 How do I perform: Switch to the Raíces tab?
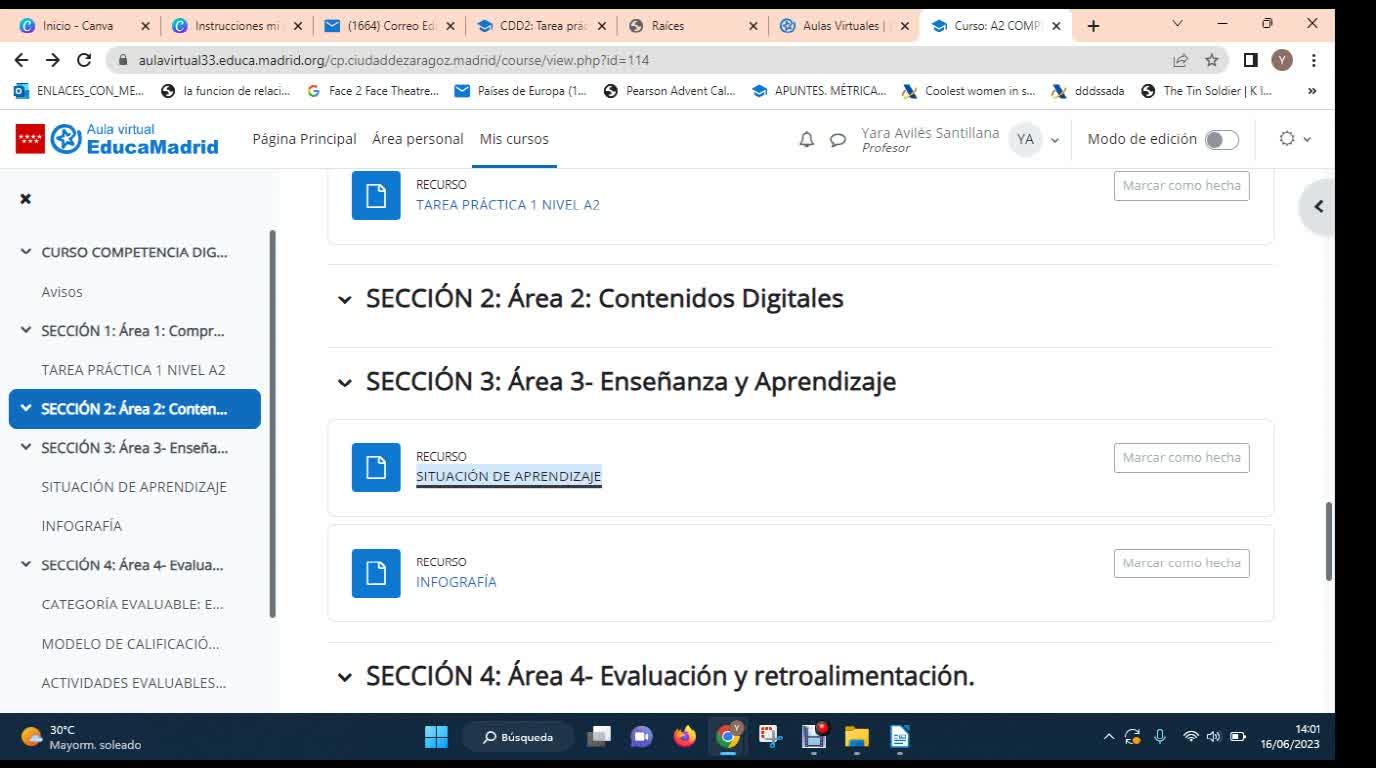(693, 26)
